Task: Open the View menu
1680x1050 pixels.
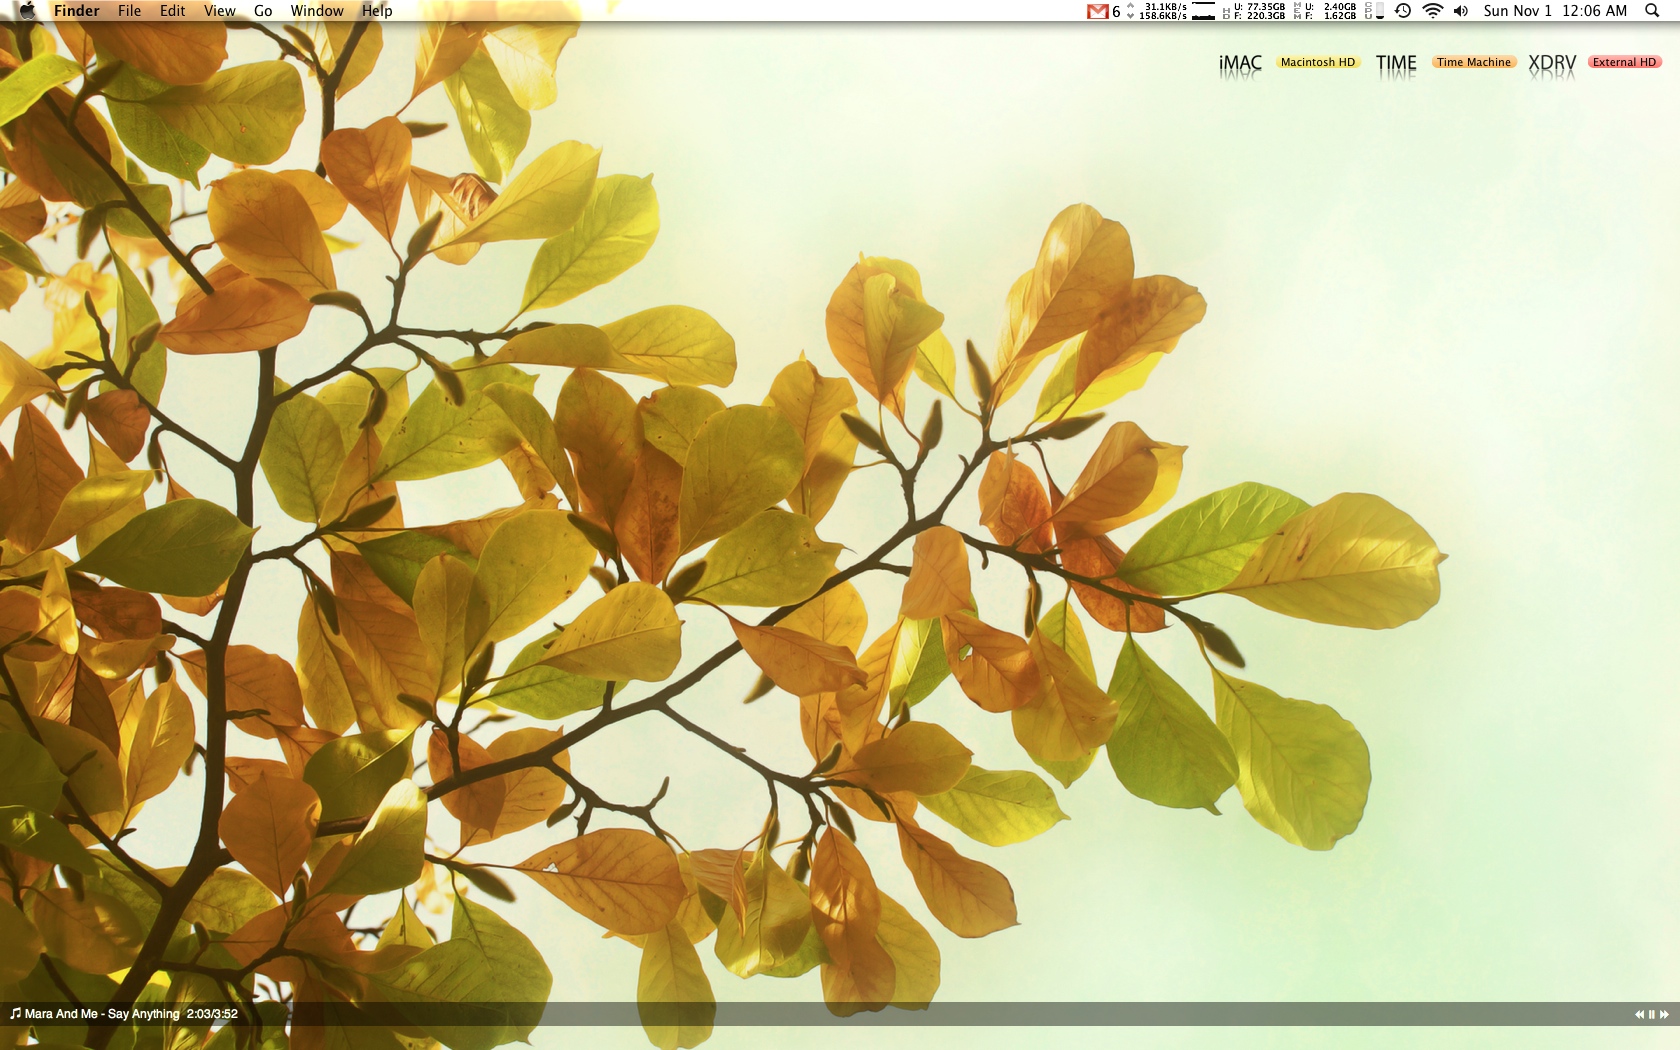Action: click(x=219, y=11)
